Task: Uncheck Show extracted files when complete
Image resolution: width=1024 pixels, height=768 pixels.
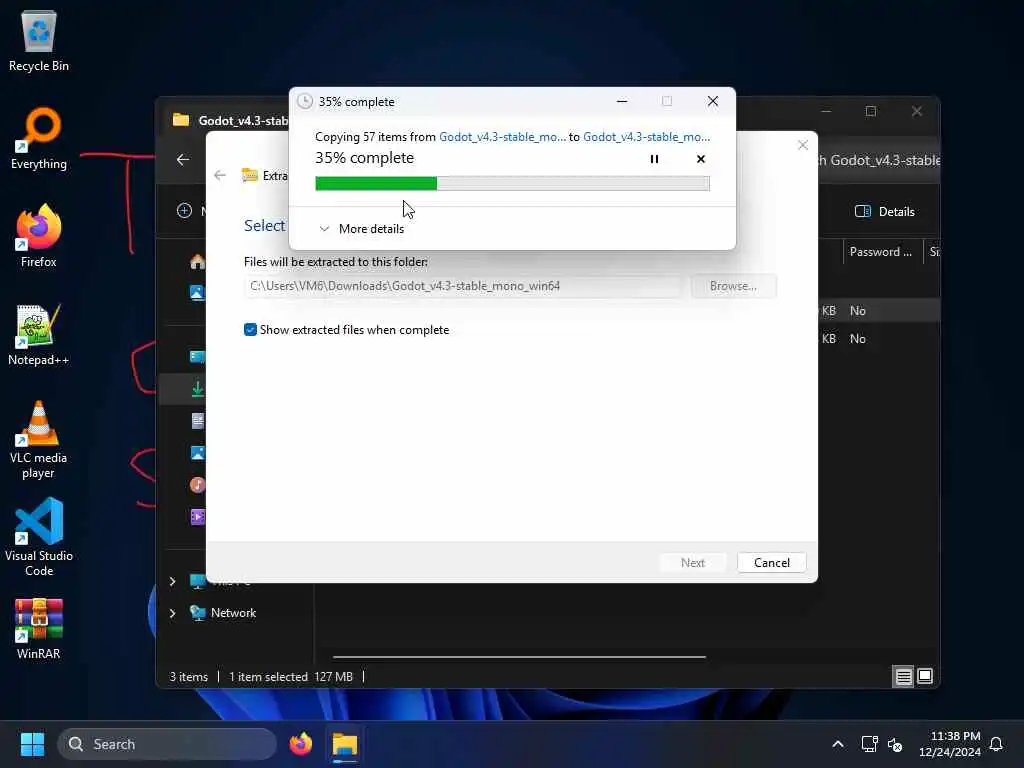Action: pos(250,330)
